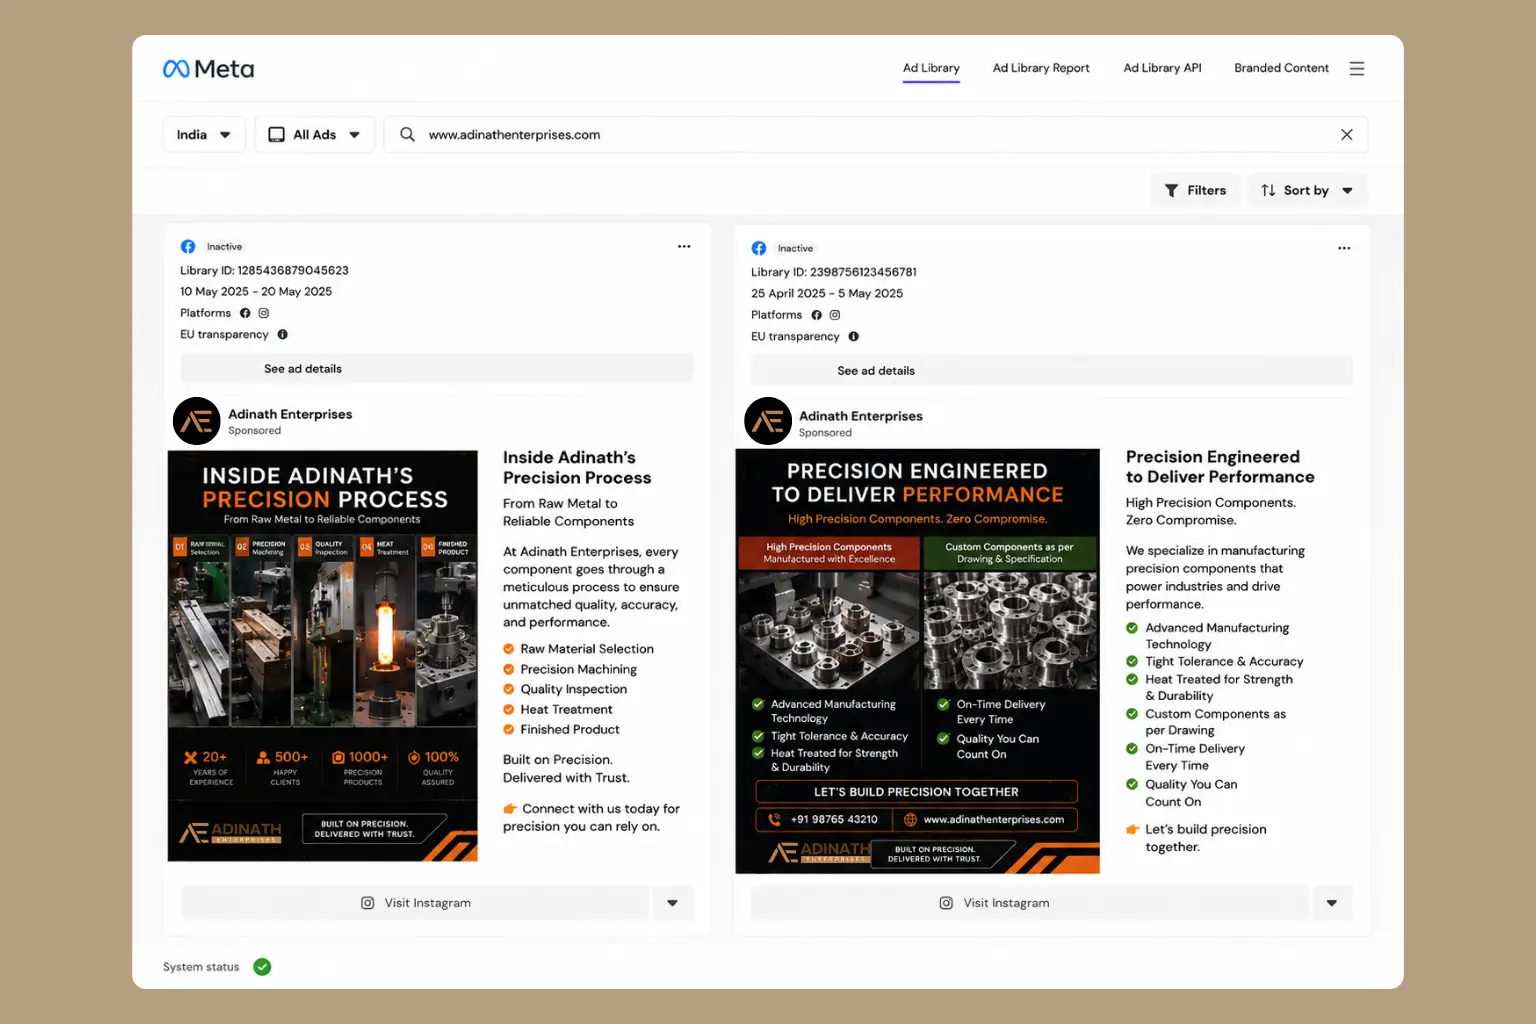
Task: Click Facebook icon beside Inactive on first ad
Action: [188, 246]
